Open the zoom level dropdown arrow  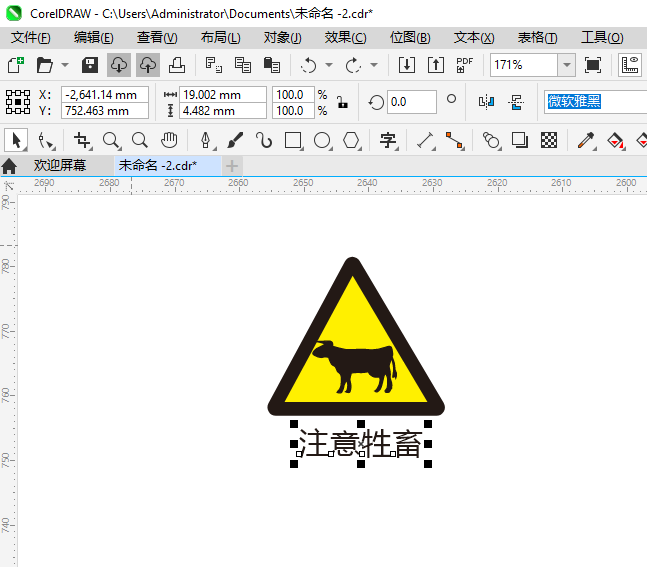click(x=567, y=65)
